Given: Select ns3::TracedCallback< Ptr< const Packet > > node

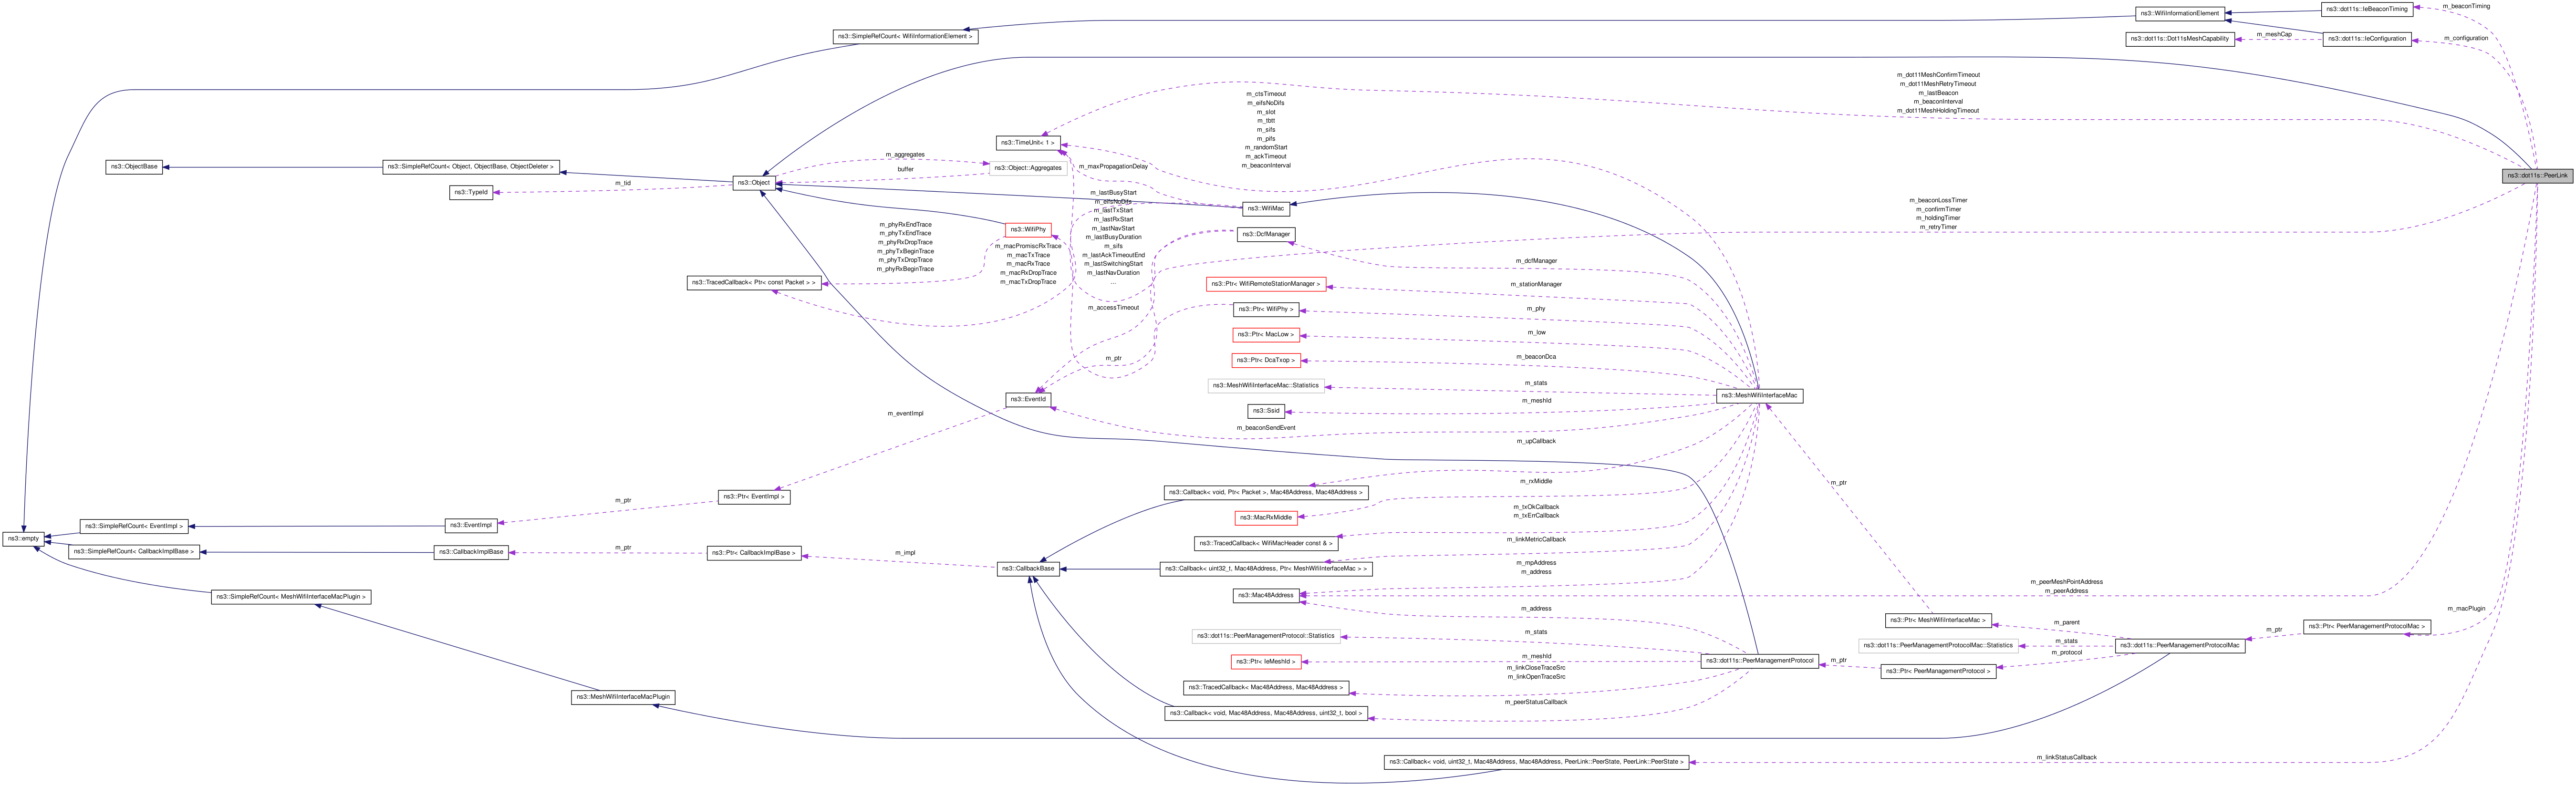Looking at the screenshot, I should coord(754,283).
